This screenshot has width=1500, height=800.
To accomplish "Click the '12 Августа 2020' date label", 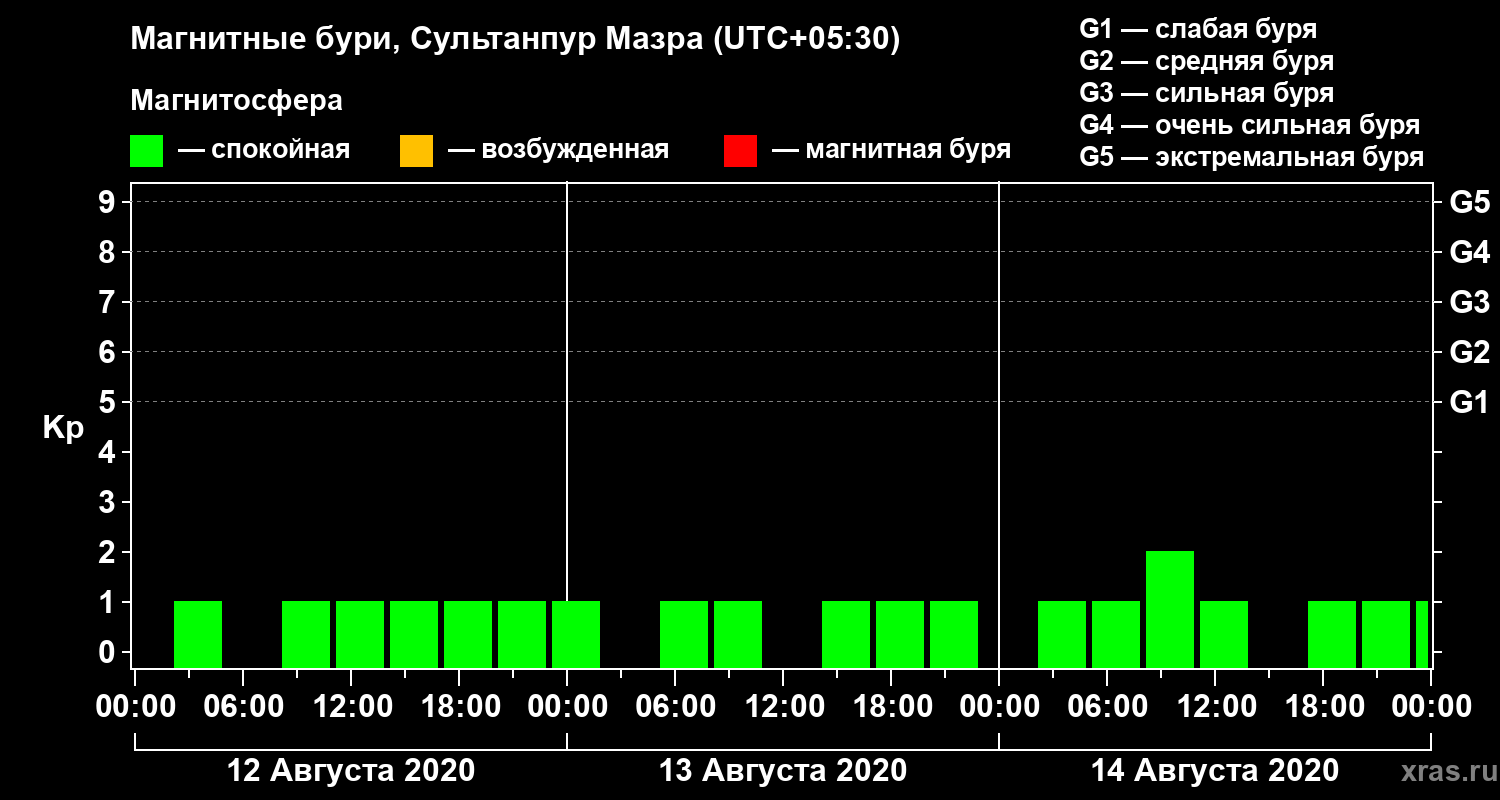I will click(351, 771).
